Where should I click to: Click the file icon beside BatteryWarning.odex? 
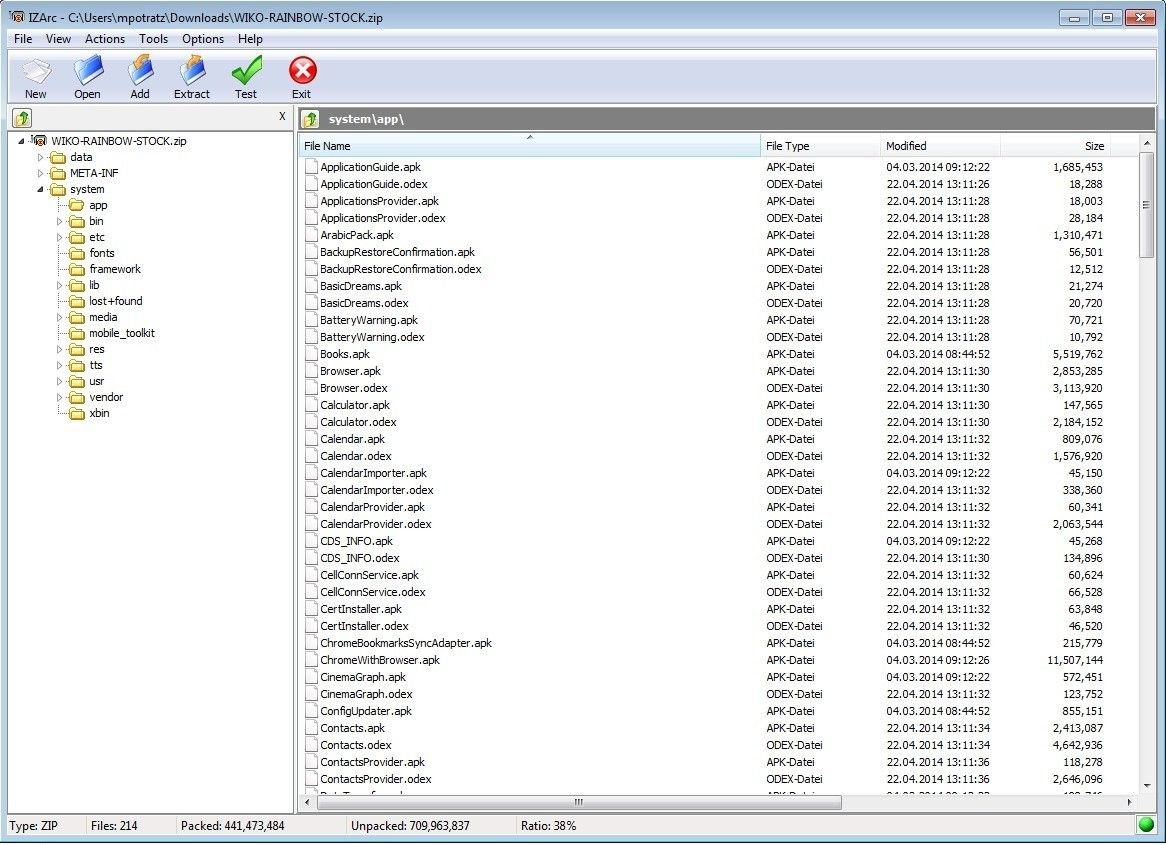[312, 337]
